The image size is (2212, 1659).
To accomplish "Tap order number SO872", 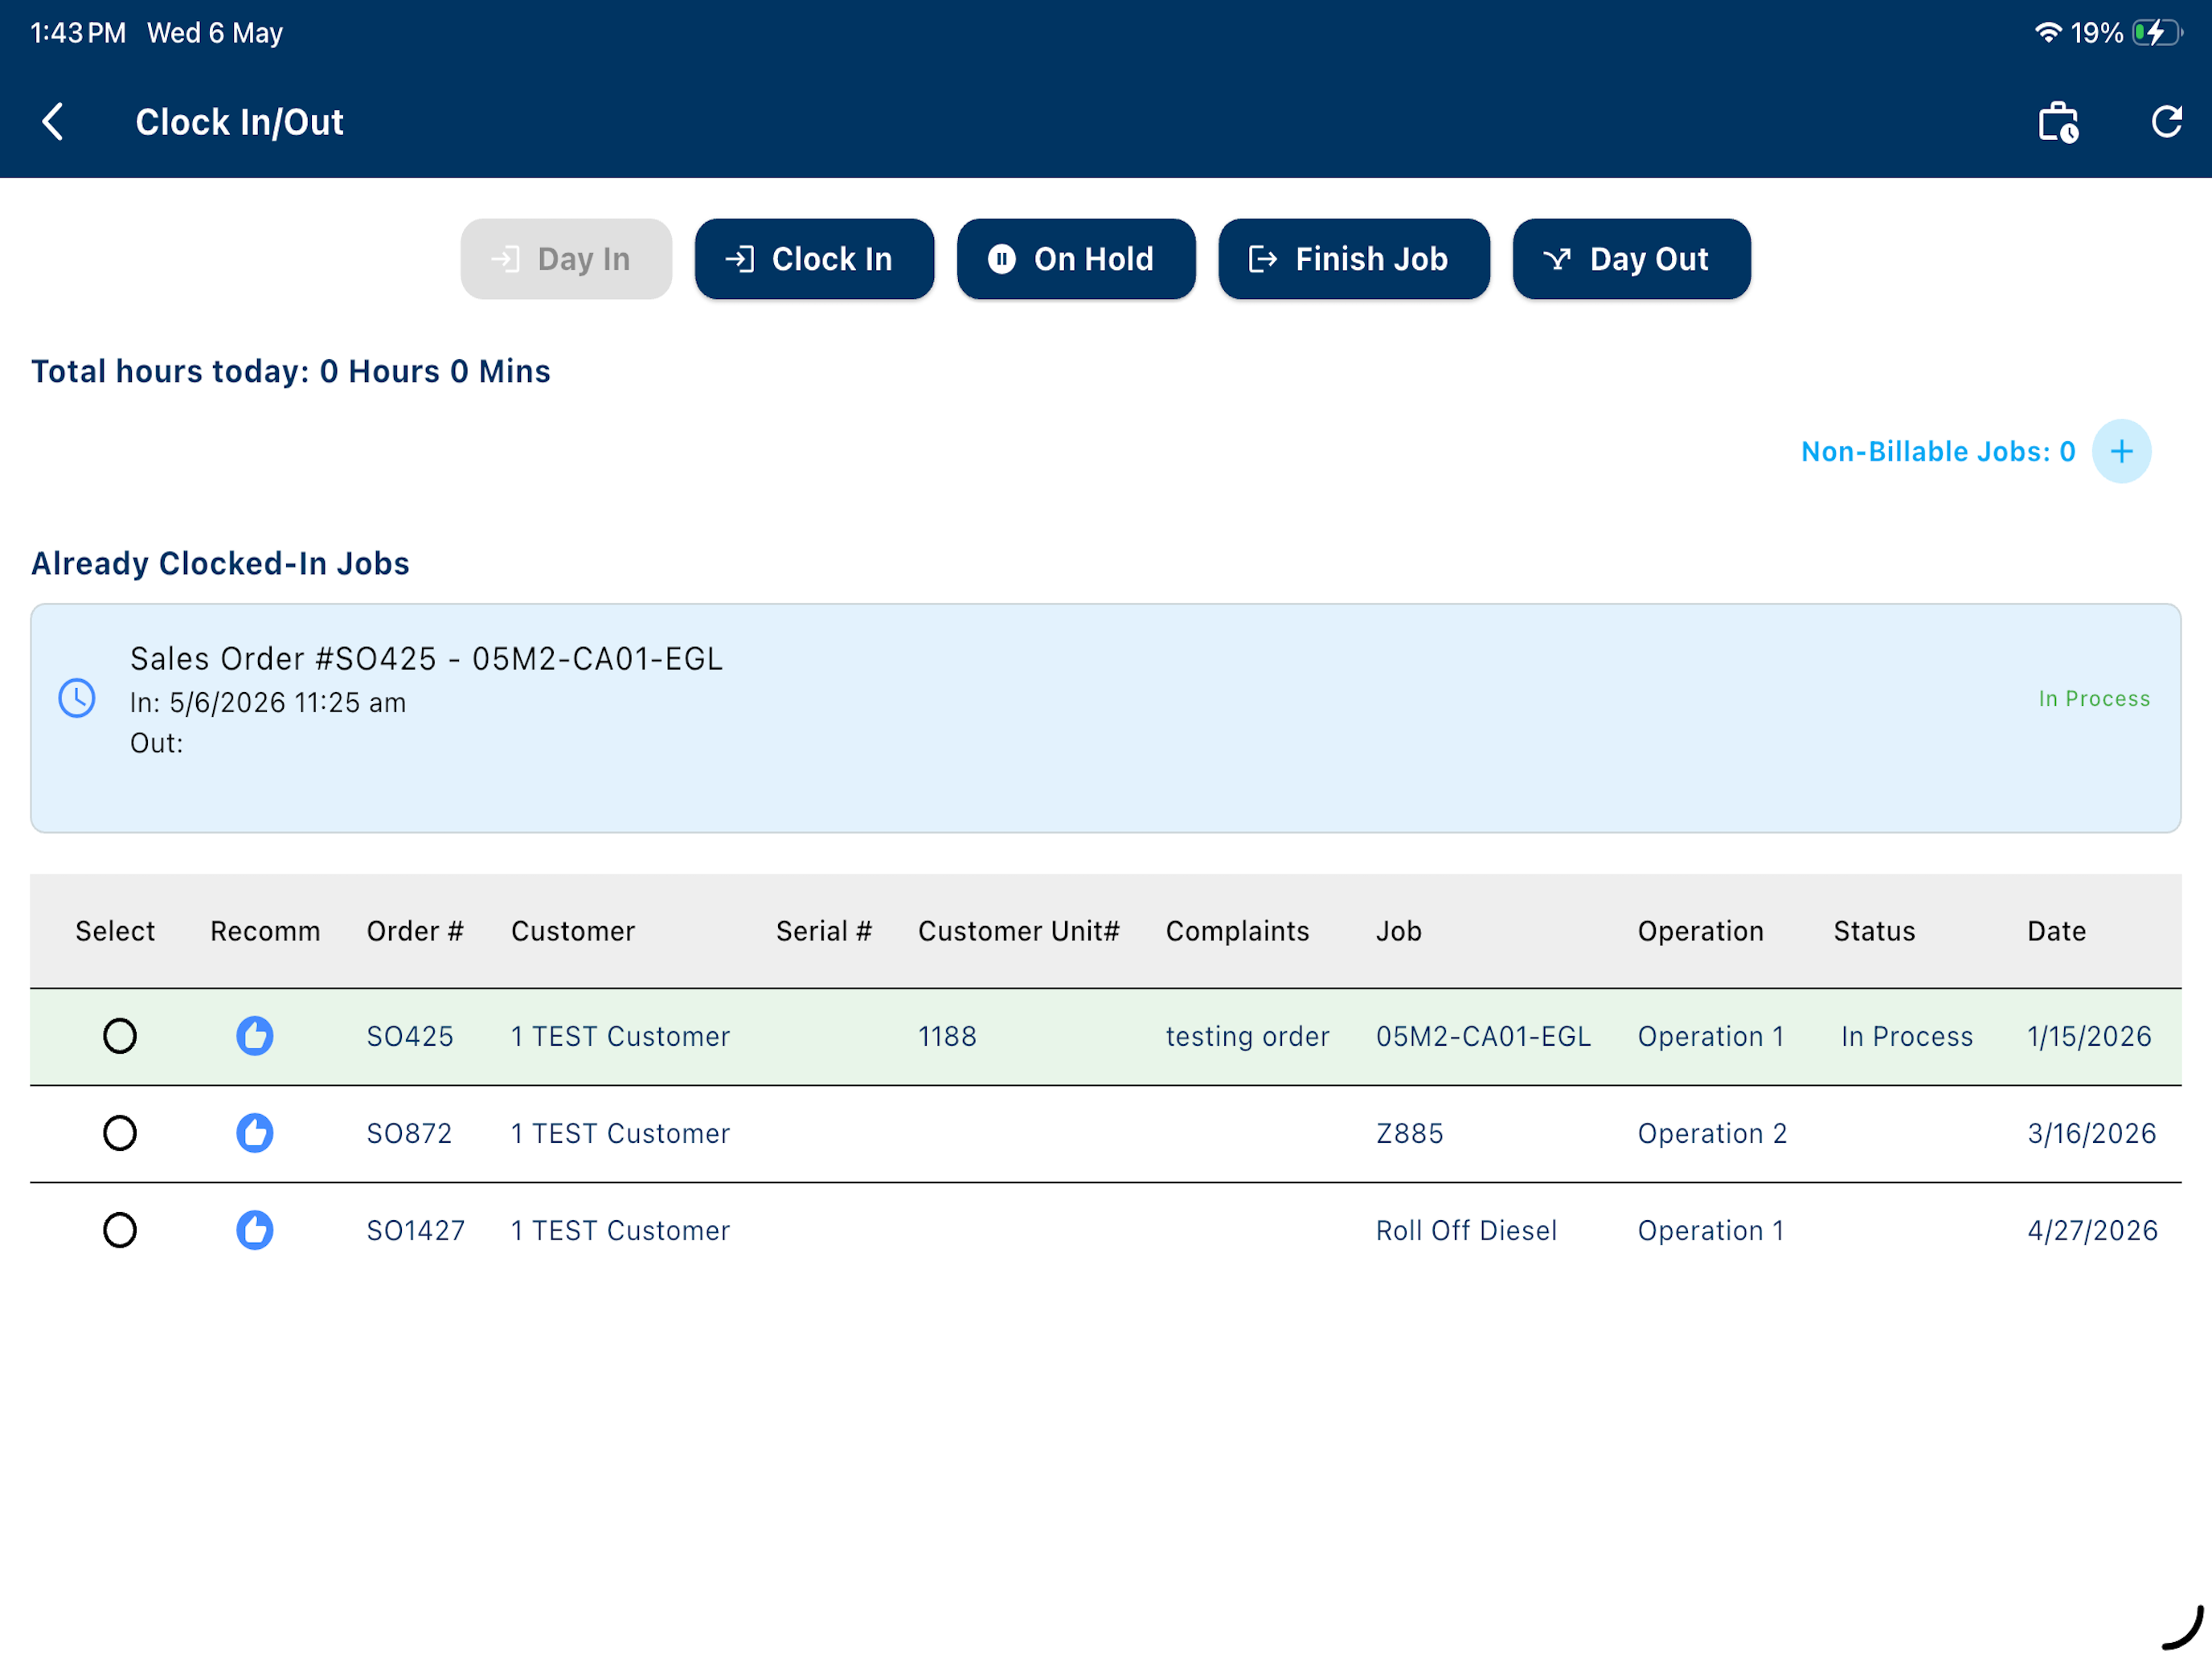I will pyautogui.click(x=409, y=1133).
